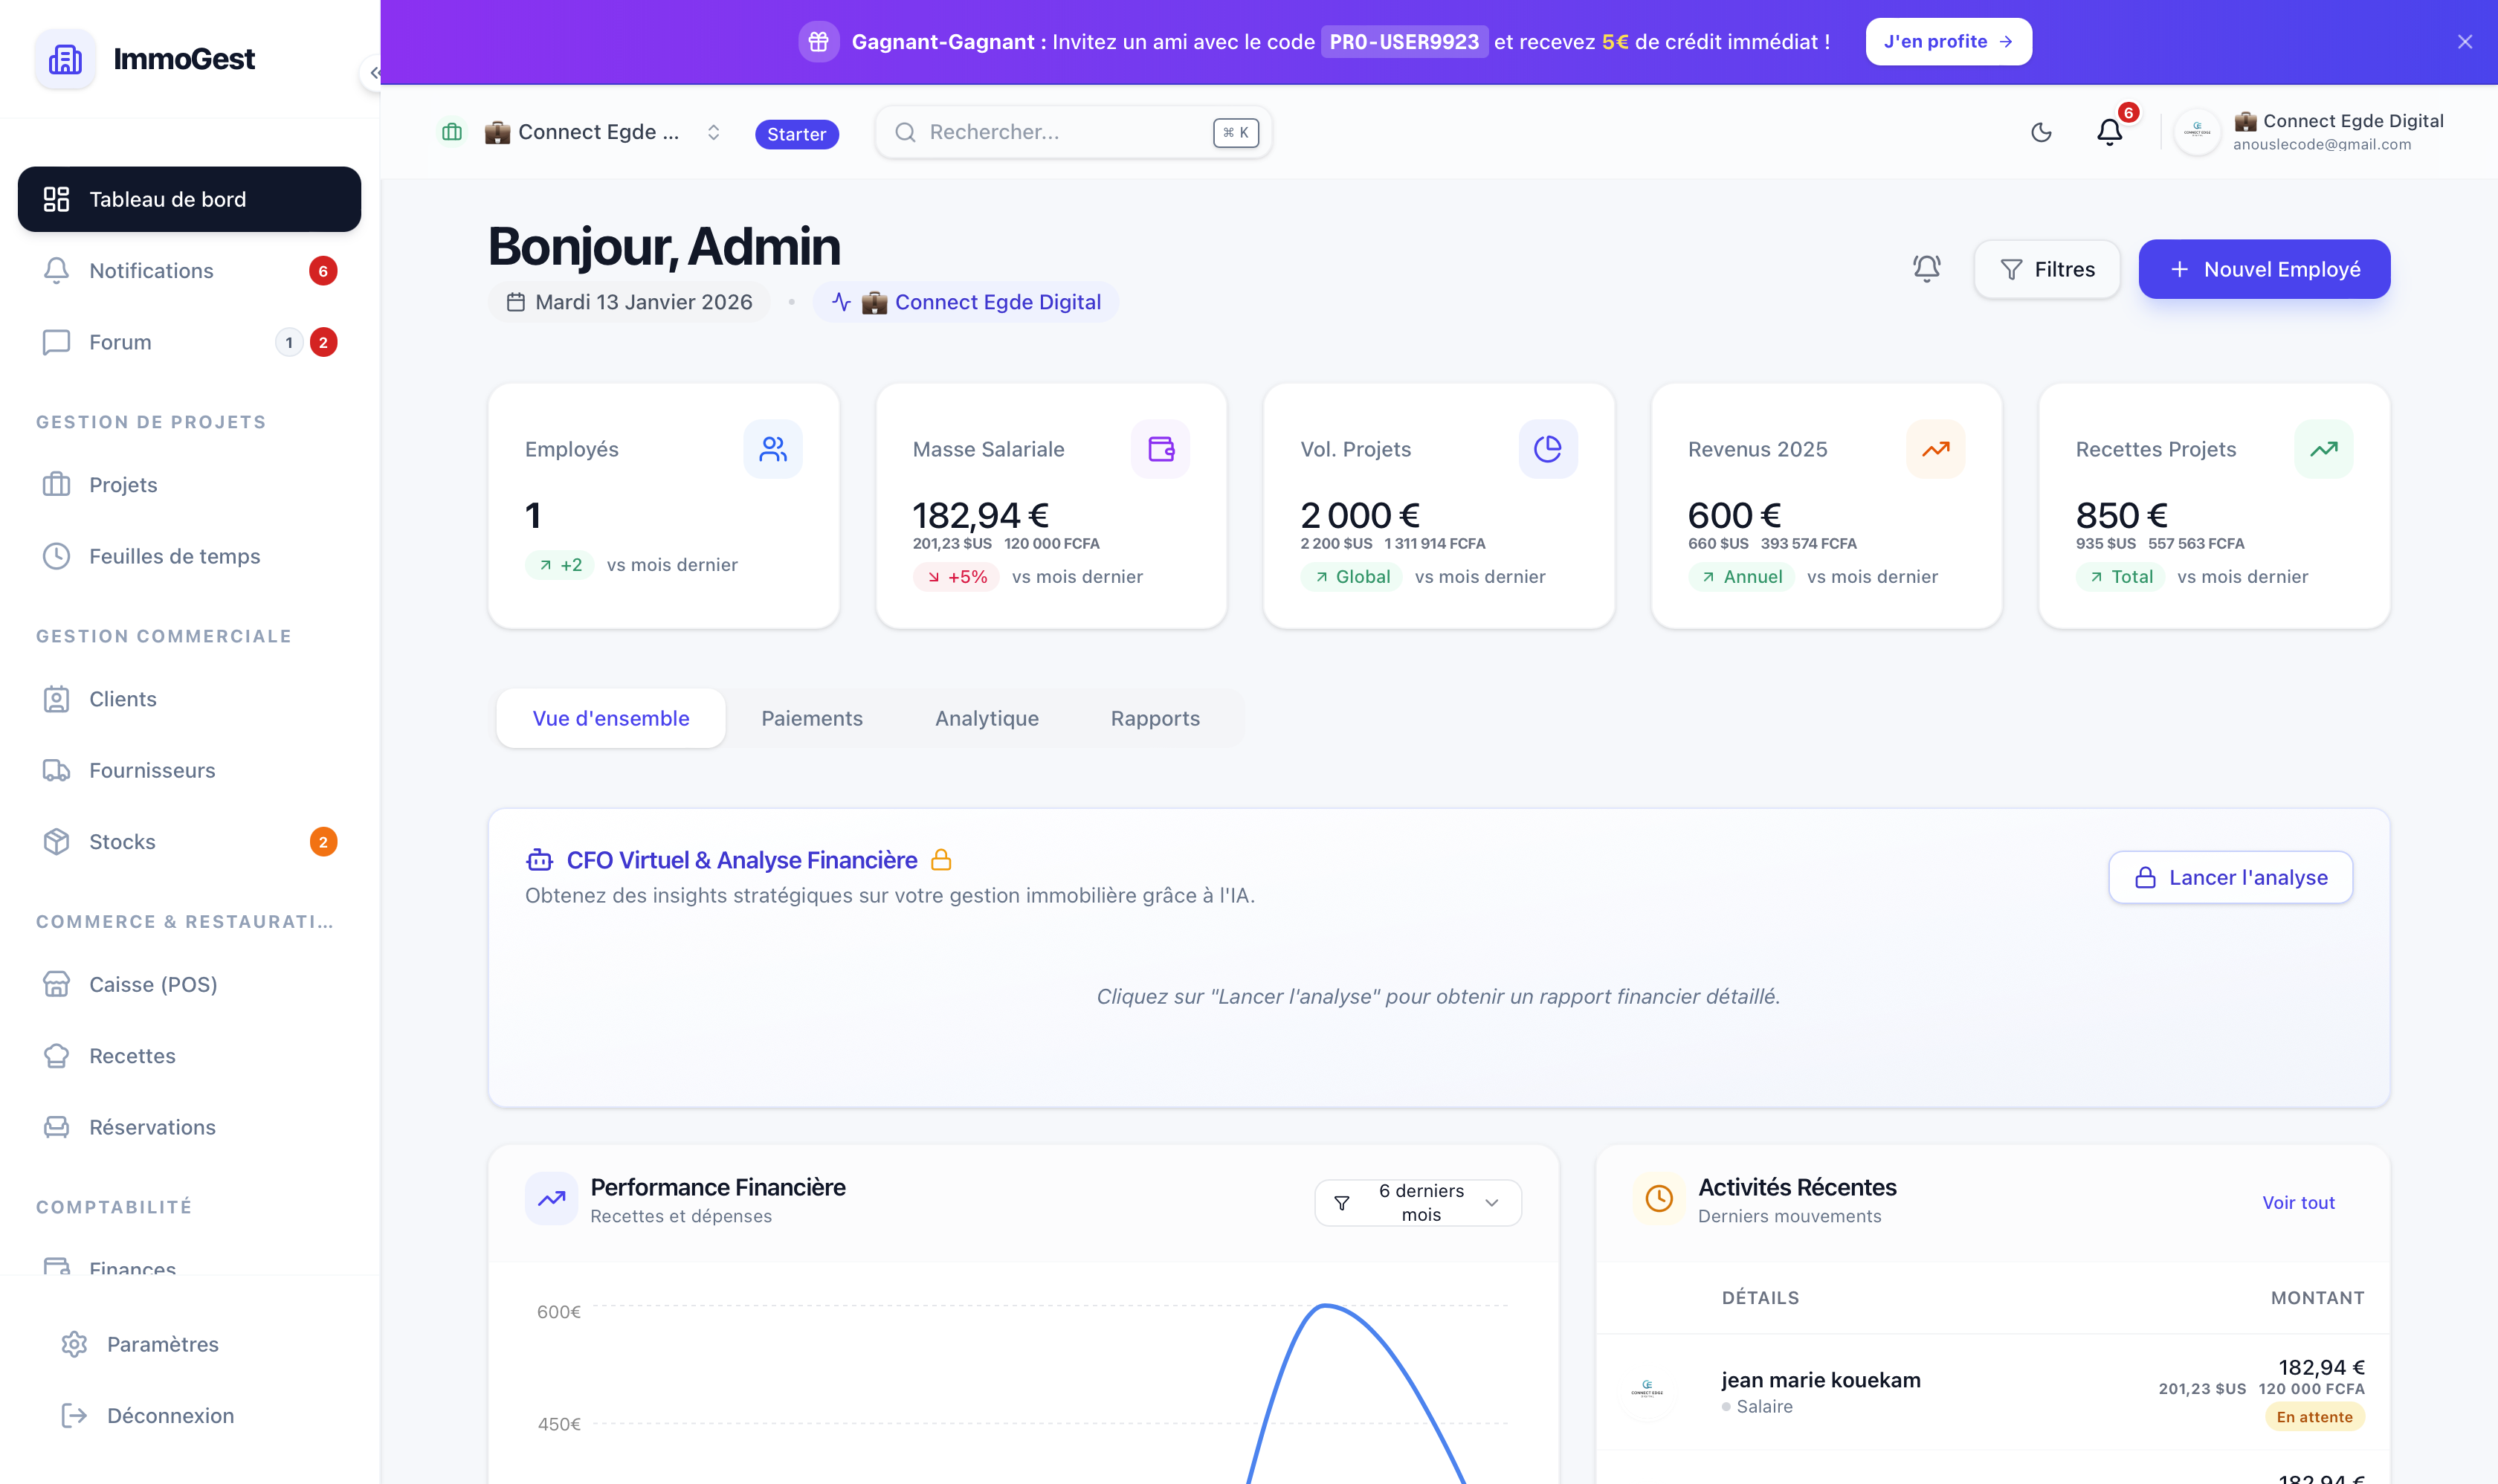2498x1484 pixels.
Task: Click the Lancer l'analyse button
Action: click(x=2230, y=877)
